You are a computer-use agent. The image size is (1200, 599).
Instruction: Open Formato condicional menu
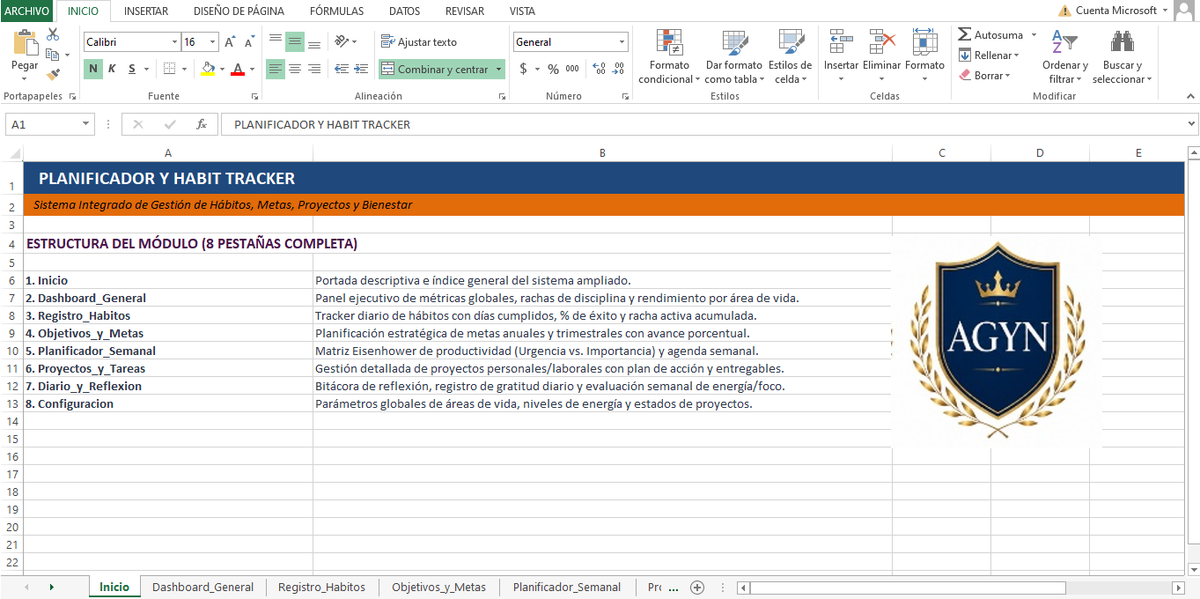point(668,57)
